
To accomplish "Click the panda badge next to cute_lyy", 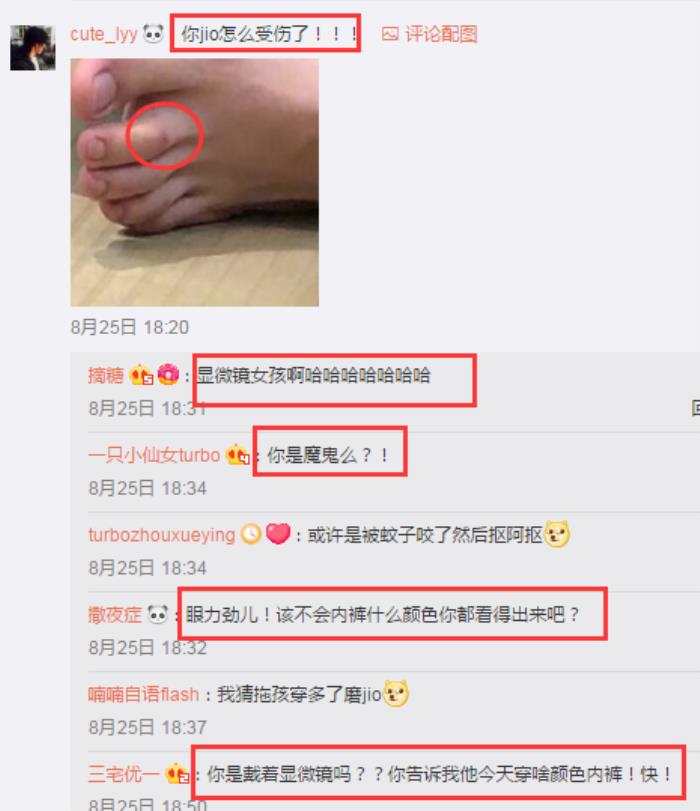I will [153, 34].
